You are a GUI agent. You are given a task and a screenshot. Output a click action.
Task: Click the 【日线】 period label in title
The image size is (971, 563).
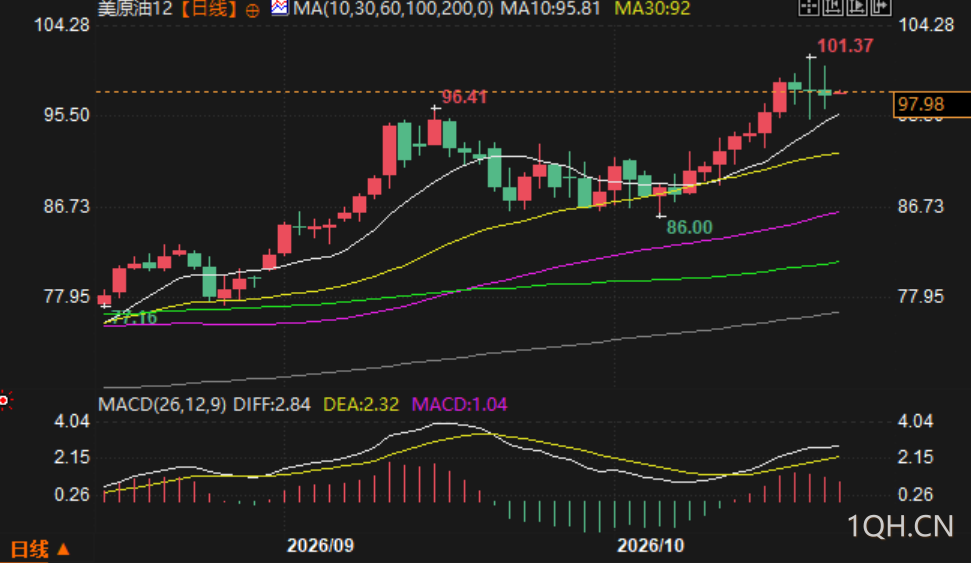pos(209,9)
